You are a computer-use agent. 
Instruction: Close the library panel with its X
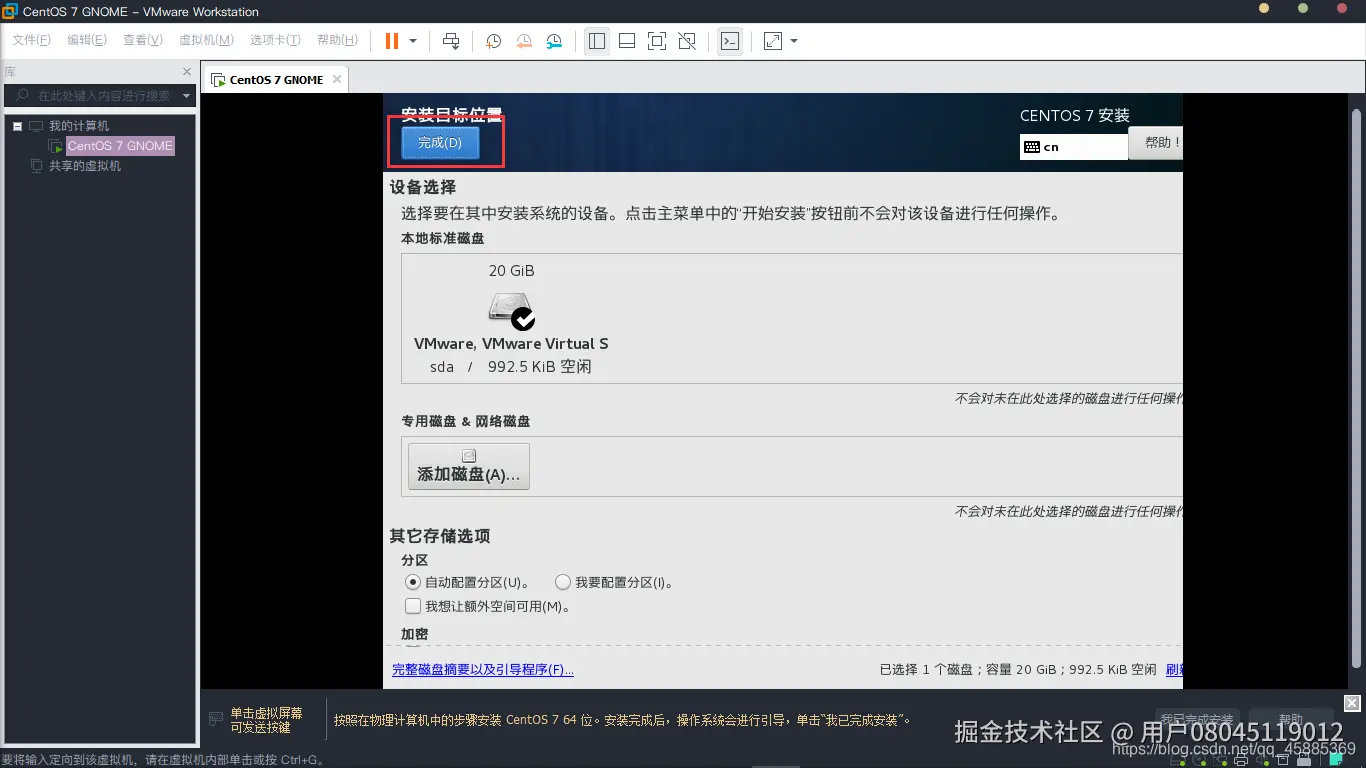tap(187, 72)
